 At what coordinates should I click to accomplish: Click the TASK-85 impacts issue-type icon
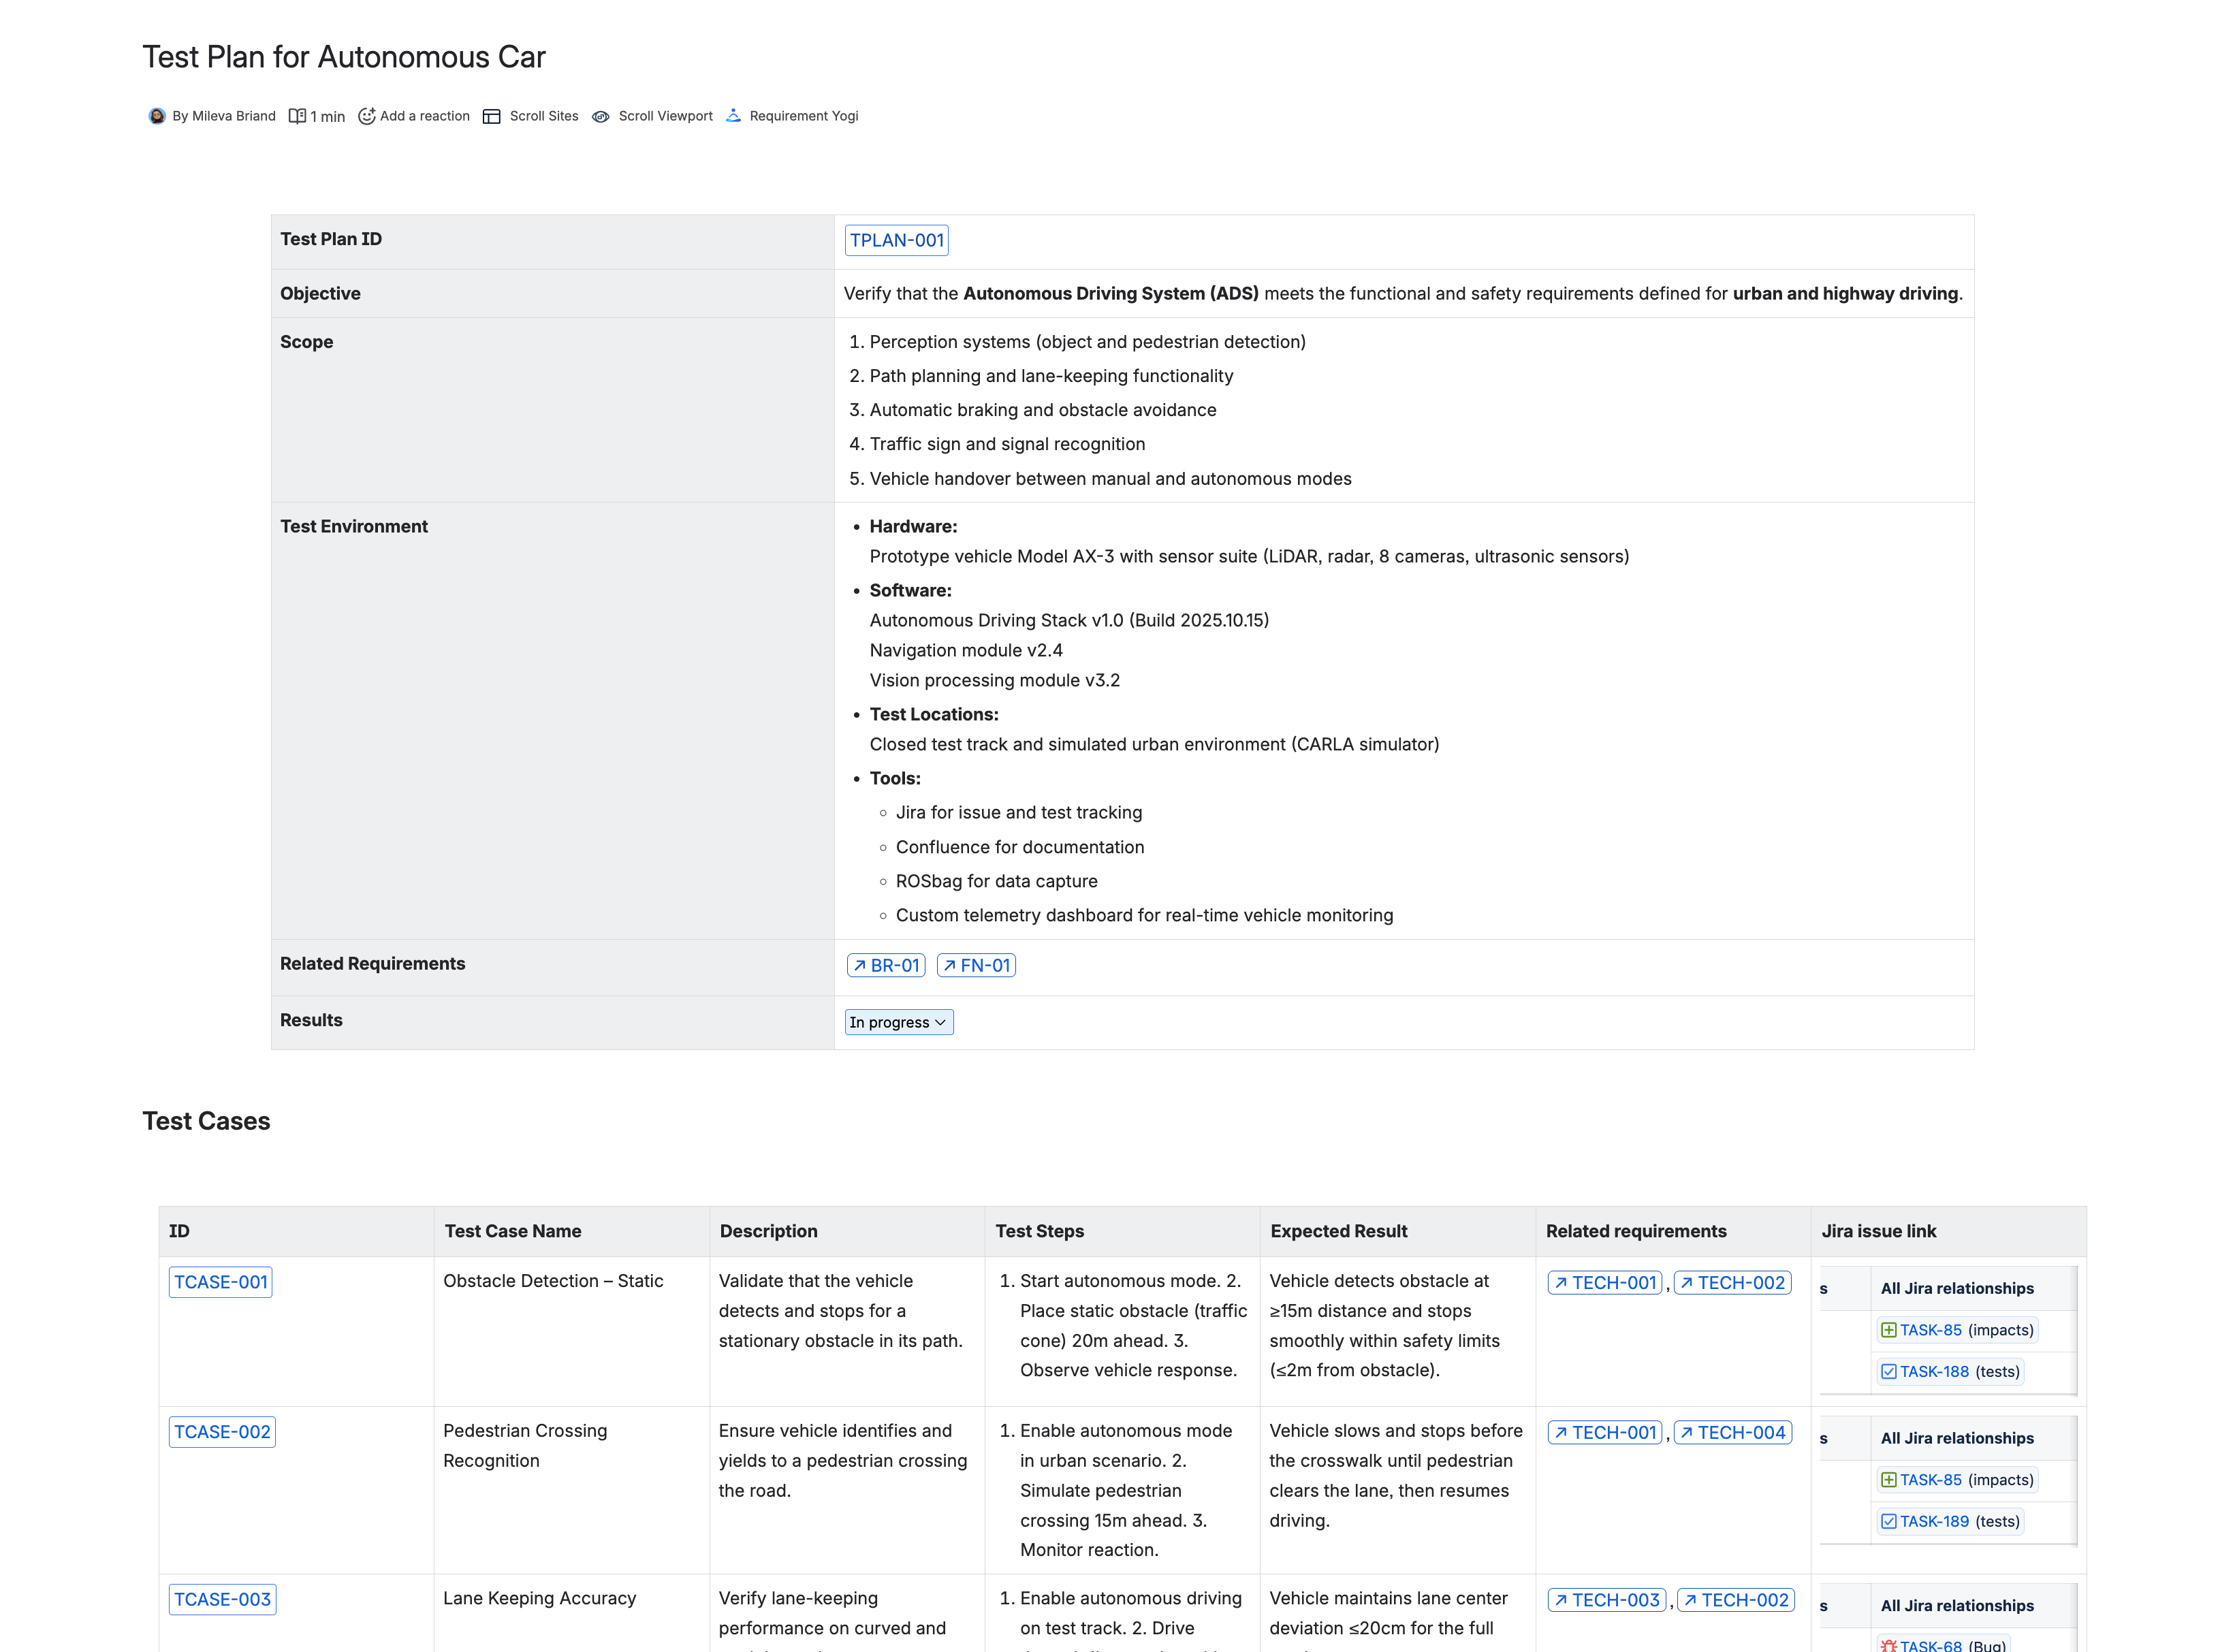(1889, 1330)
